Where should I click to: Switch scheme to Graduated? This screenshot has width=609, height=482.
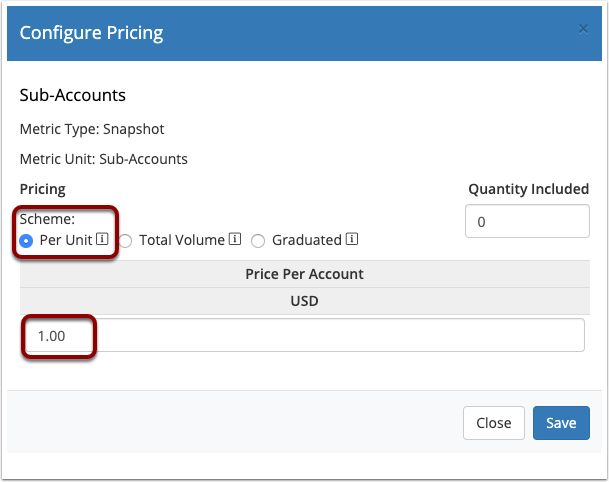(x=258, y=241)
